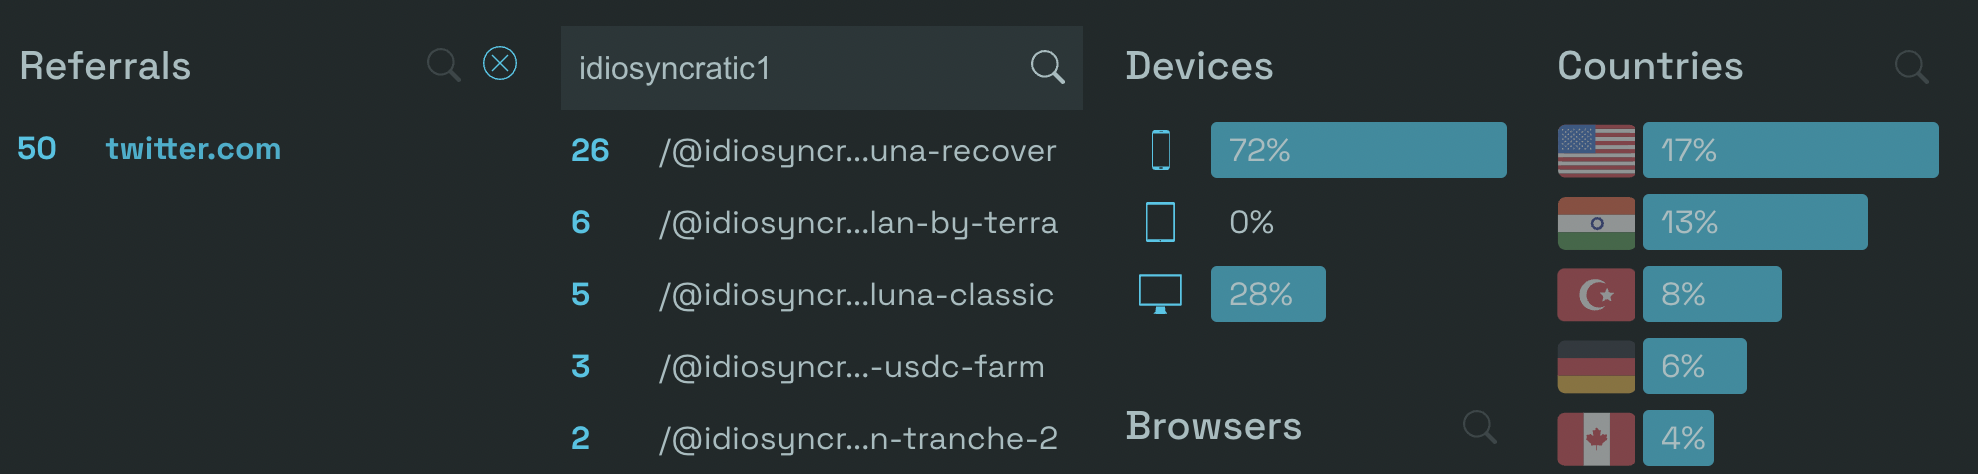Click the India flag

tap(1596, 223)
